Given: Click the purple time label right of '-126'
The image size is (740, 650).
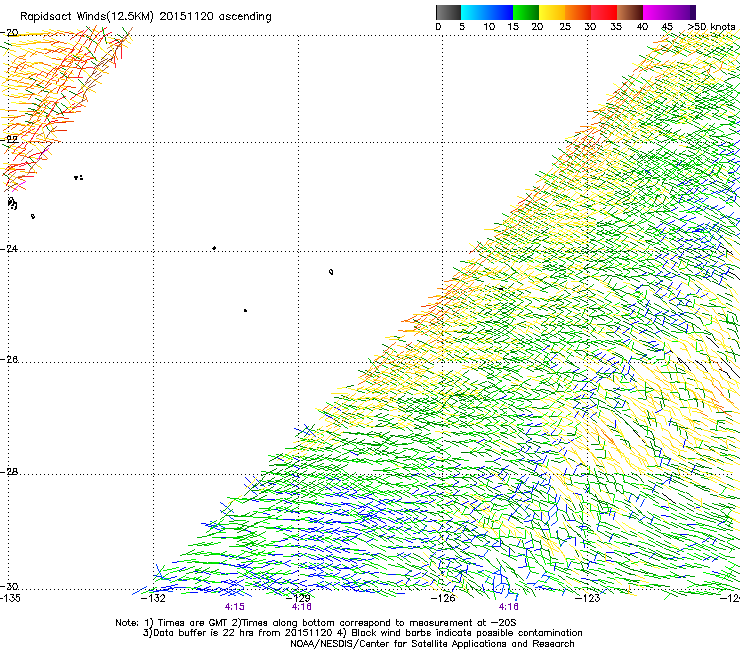Looking at the screenshot, I should (508, 607).
